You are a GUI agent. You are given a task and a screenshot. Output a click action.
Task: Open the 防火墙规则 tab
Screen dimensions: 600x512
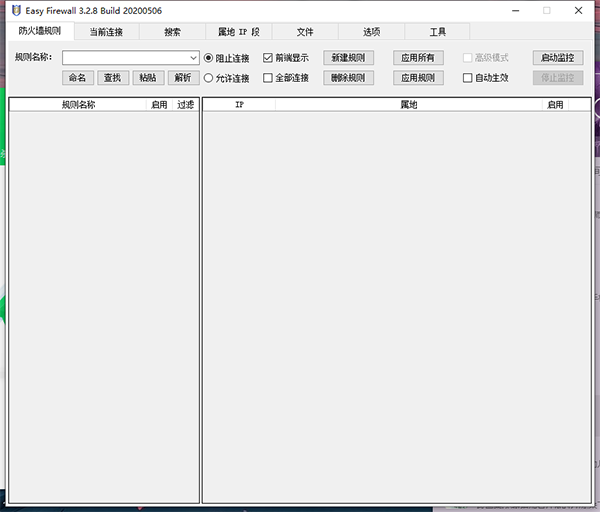[40, 31]
